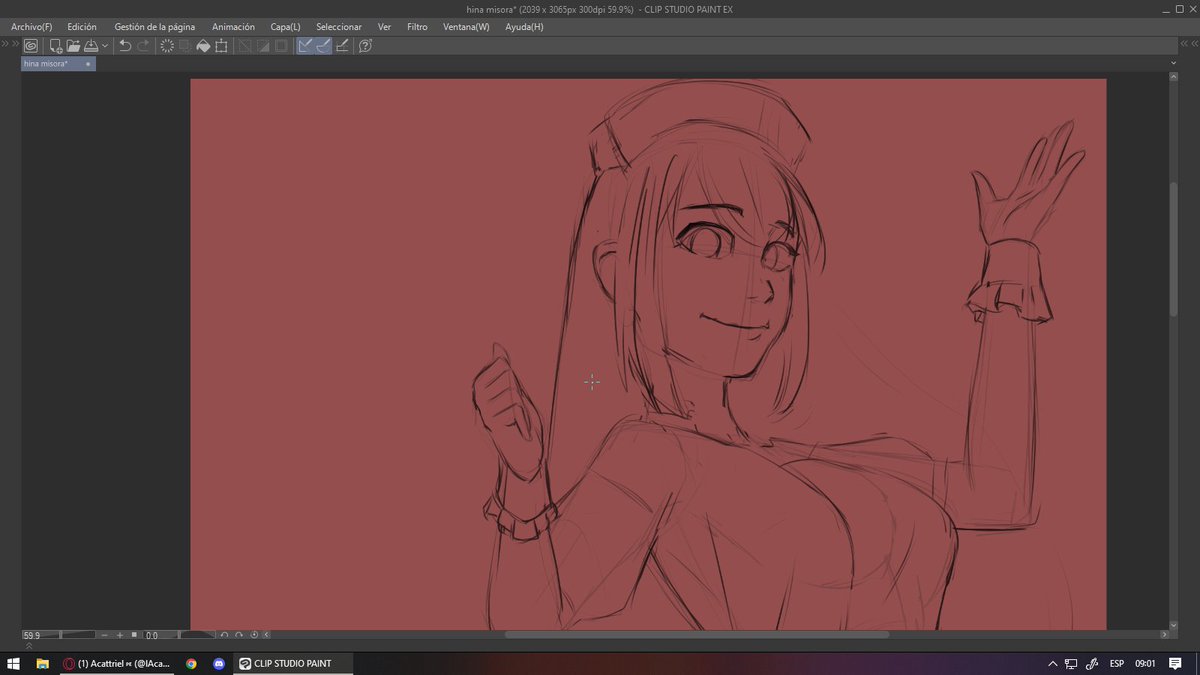
Task: Toggle Snap to Special Ruler
Action: point(323,46)
